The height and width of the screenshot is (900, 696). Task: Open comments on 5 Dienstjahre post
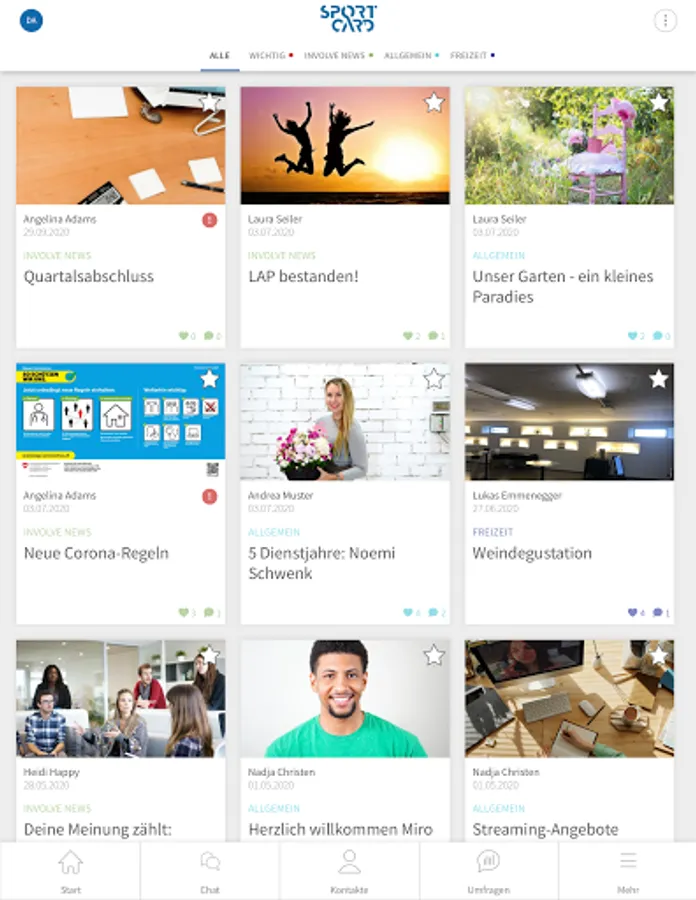433,612
